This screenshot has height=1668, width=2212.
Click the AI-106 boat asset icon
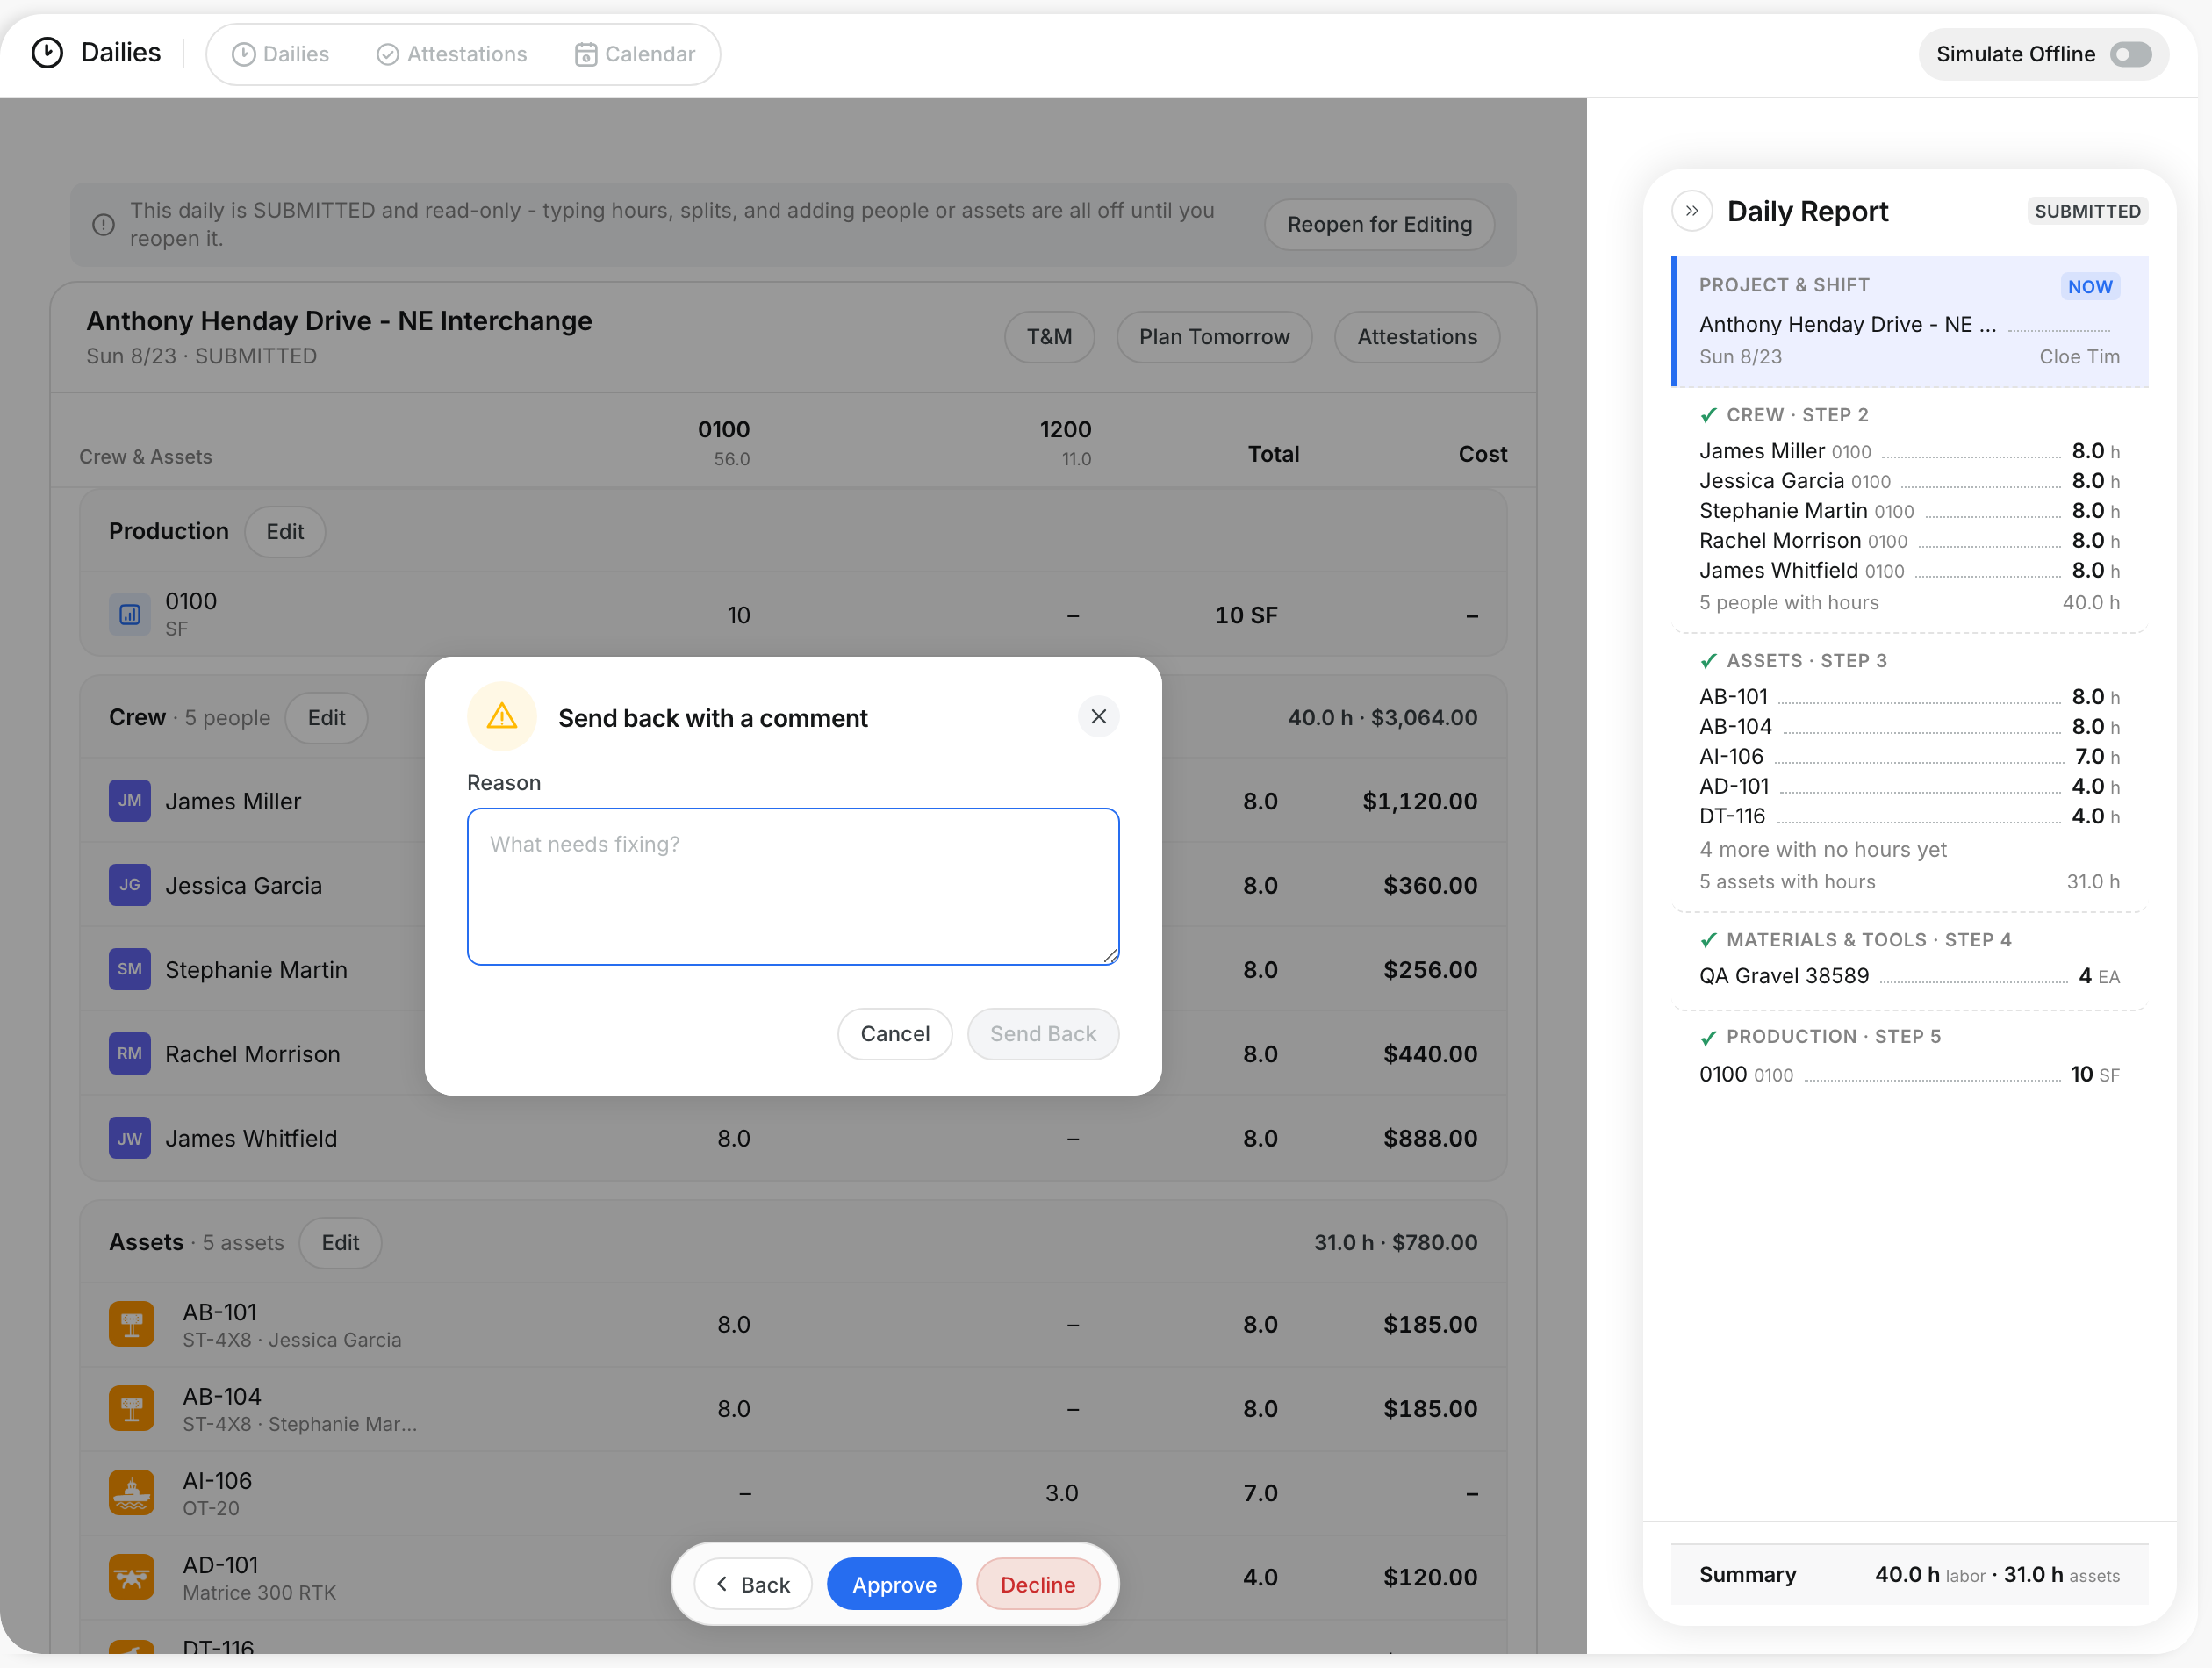click(x=132, y=1493)
